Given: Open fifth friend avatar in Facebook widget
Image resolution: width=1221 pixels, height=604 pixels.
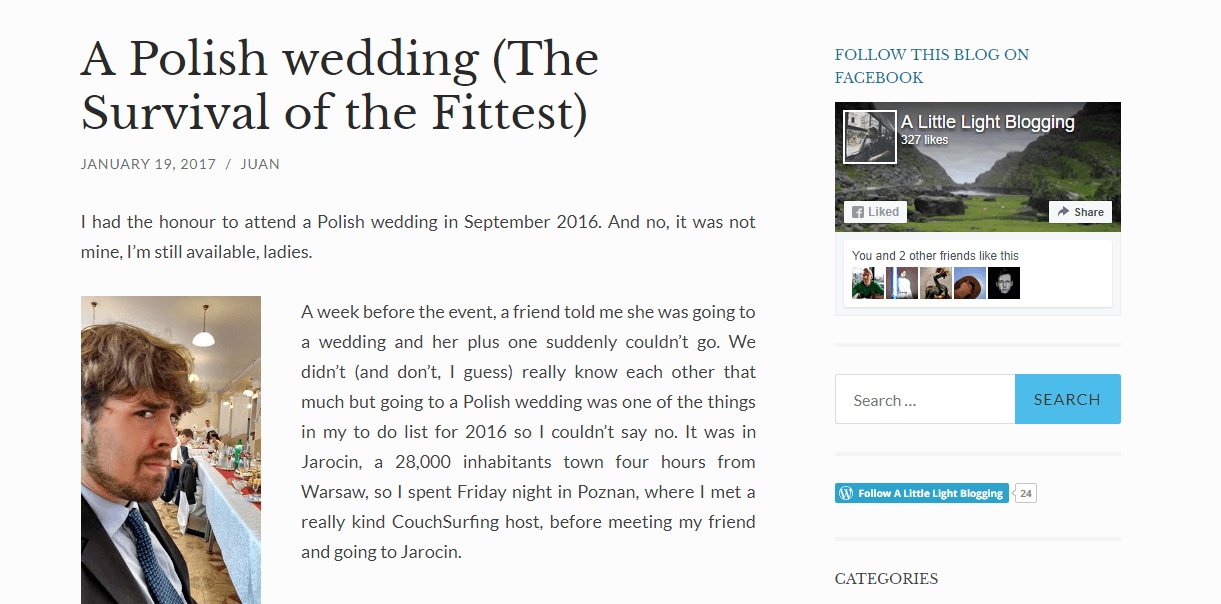Looking at the screenshot, I should (1004, 283).
